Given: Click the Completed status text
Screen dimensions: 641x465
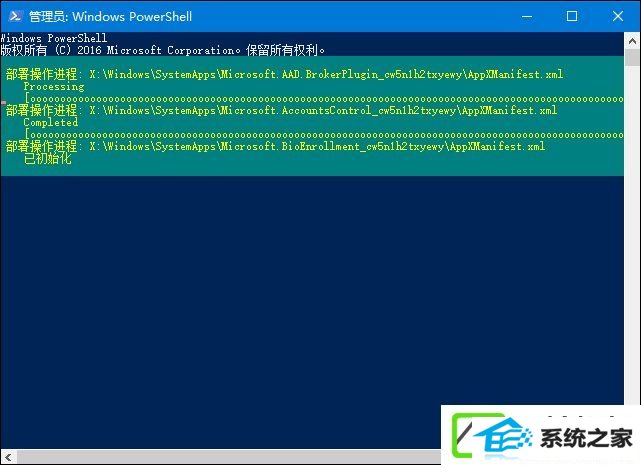Looking at the screenshot, I should 51,122.
